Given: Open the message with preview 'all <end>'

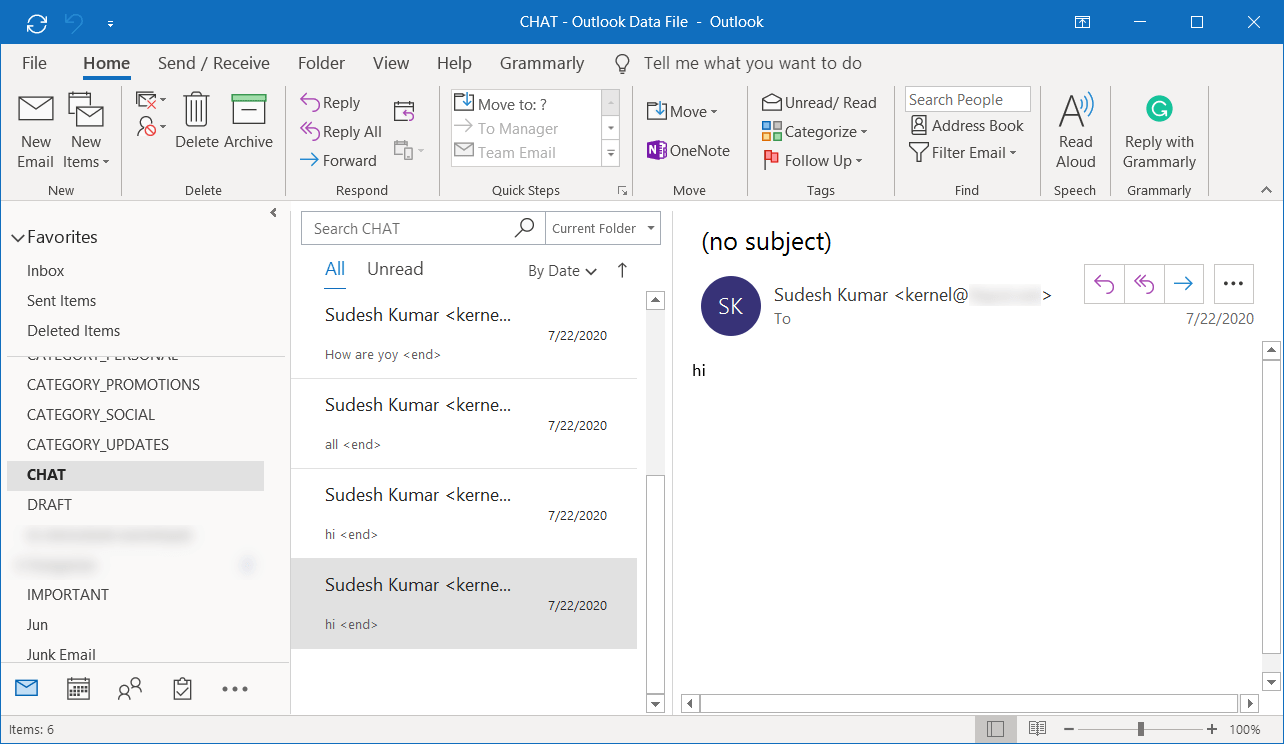Looking at the screenshot, I should click(x=464, y=424).
